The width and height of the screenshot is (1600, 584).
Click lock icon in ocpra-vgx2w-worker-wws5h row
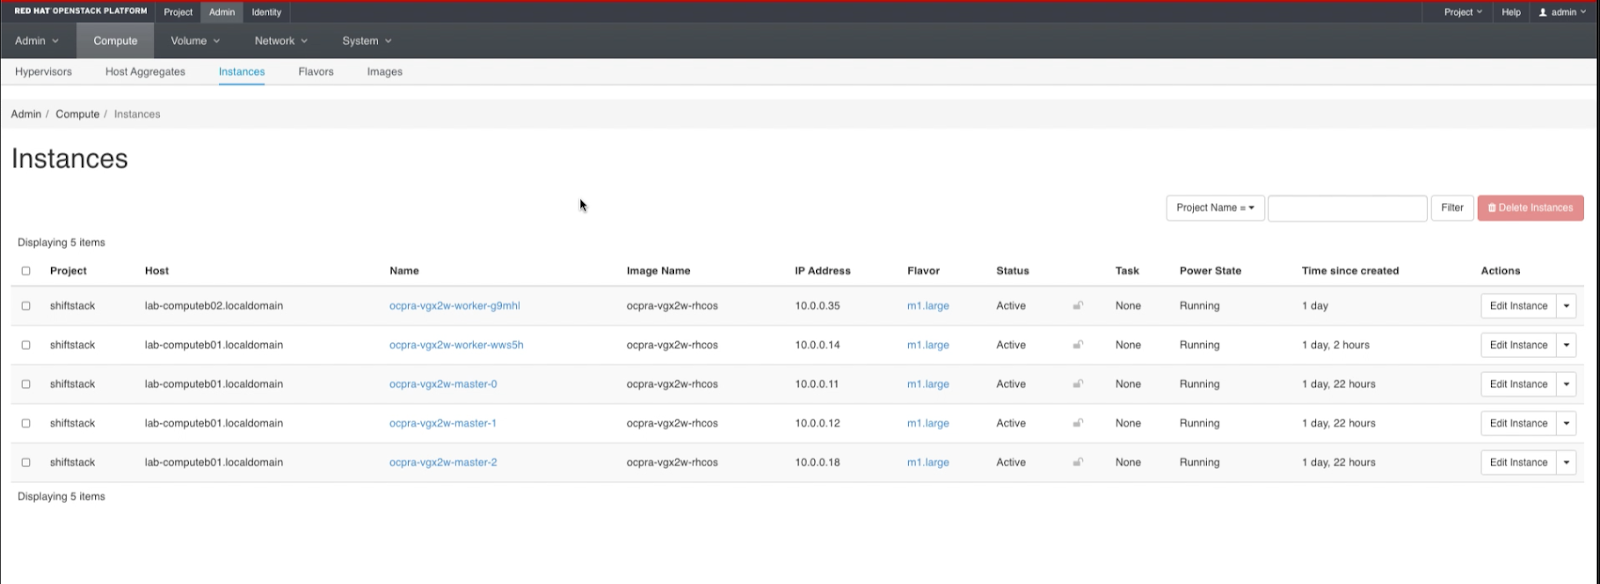1078,345
